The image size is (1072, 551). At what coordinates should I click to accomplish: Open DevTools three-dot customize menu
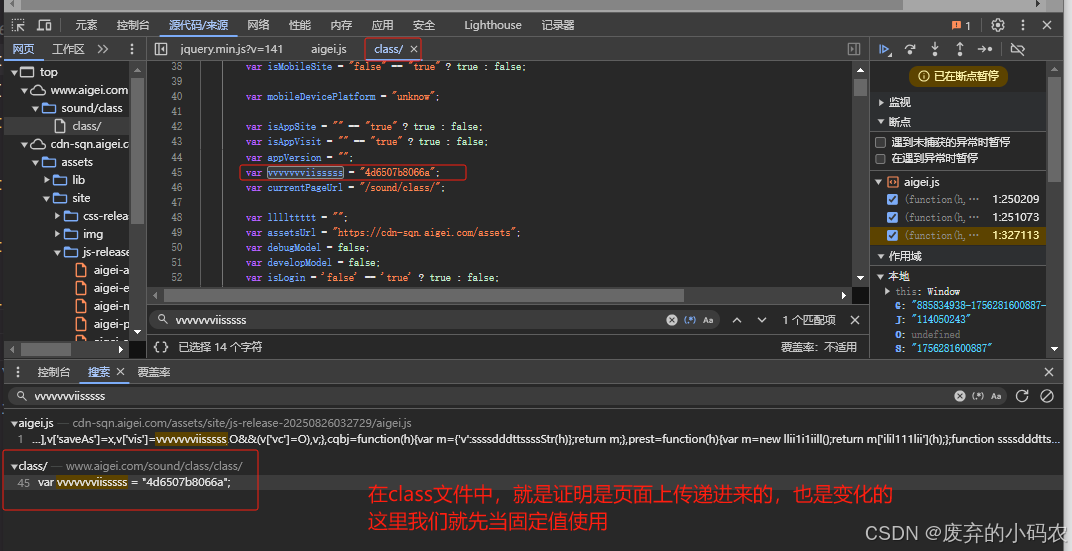pyautogui.click(x=1023, y=25)
